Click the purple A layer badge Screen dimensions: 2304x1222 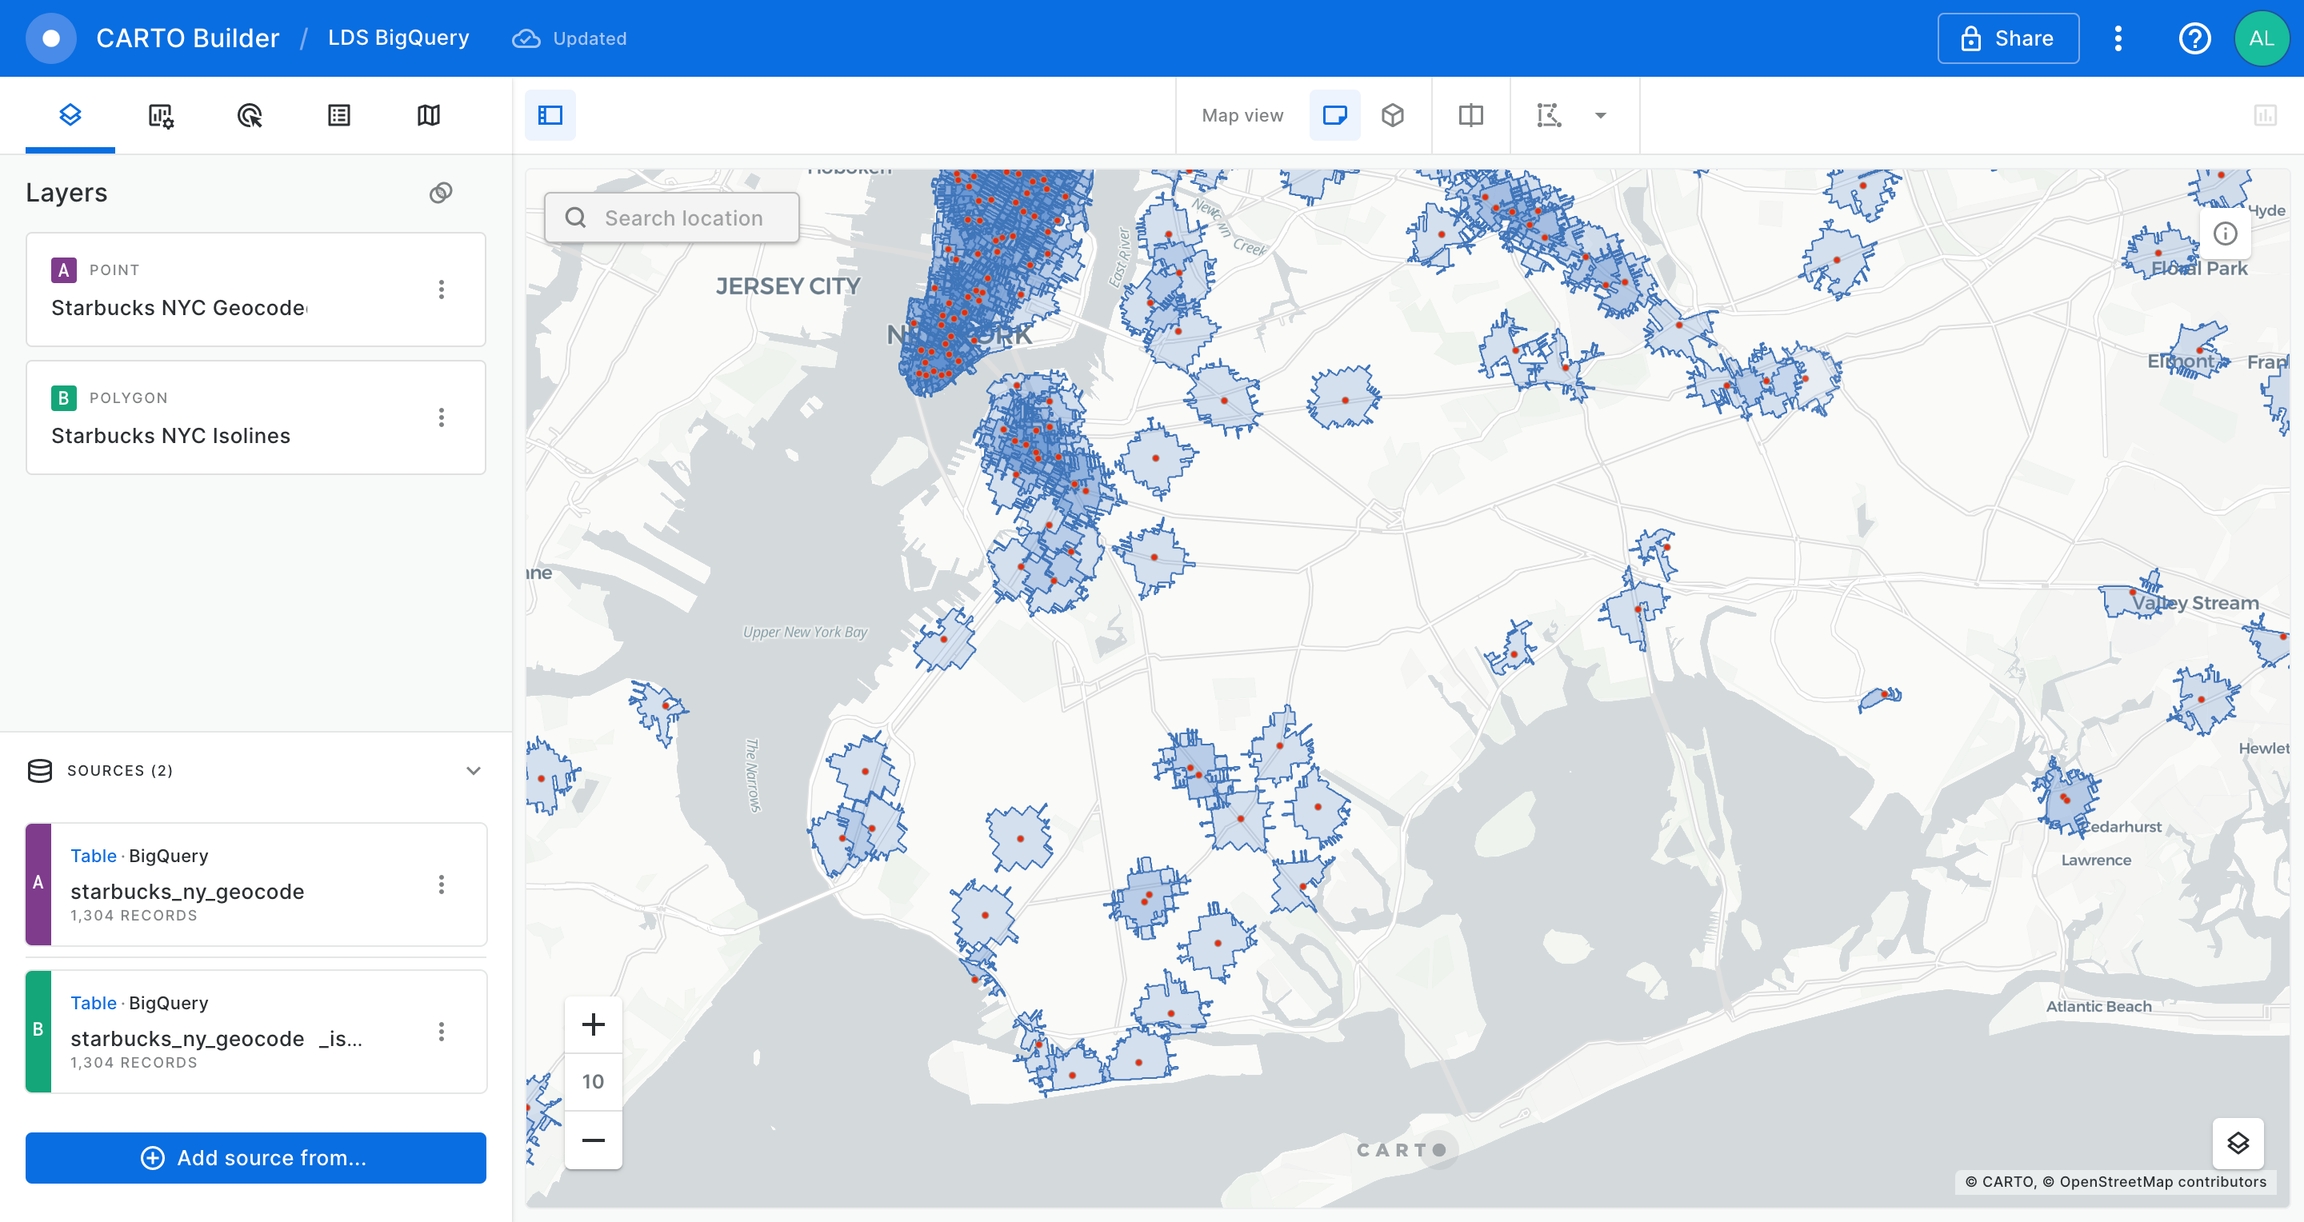point(63,270)
